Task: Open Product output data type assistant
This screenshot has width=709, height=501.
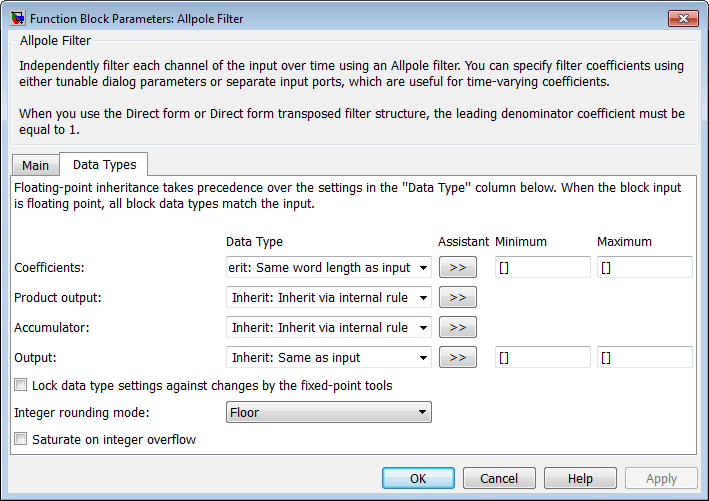Action: point(457,297)
